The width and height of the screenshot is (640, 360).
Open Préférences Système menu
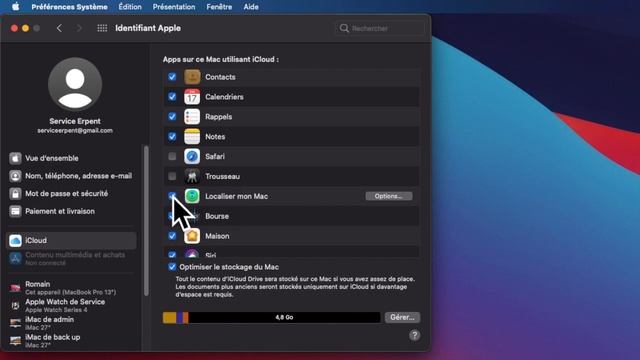tap(69, 7)
